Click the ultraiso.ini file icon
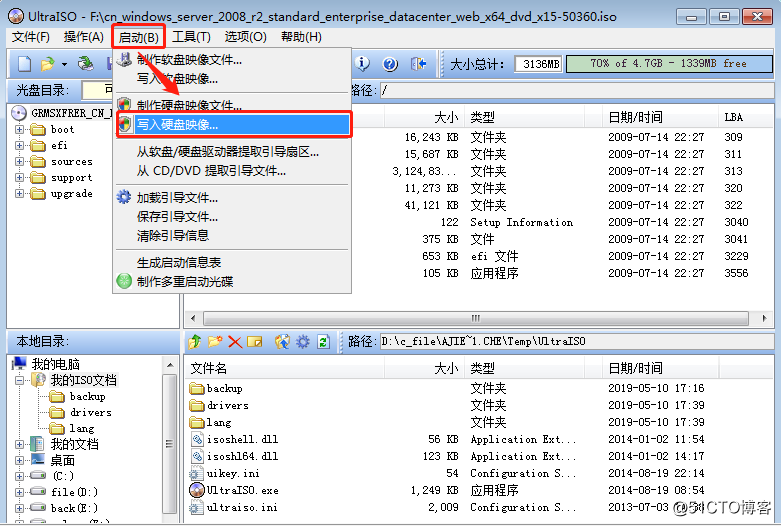The width and height of the screenshot is (781, 526). 197,507
